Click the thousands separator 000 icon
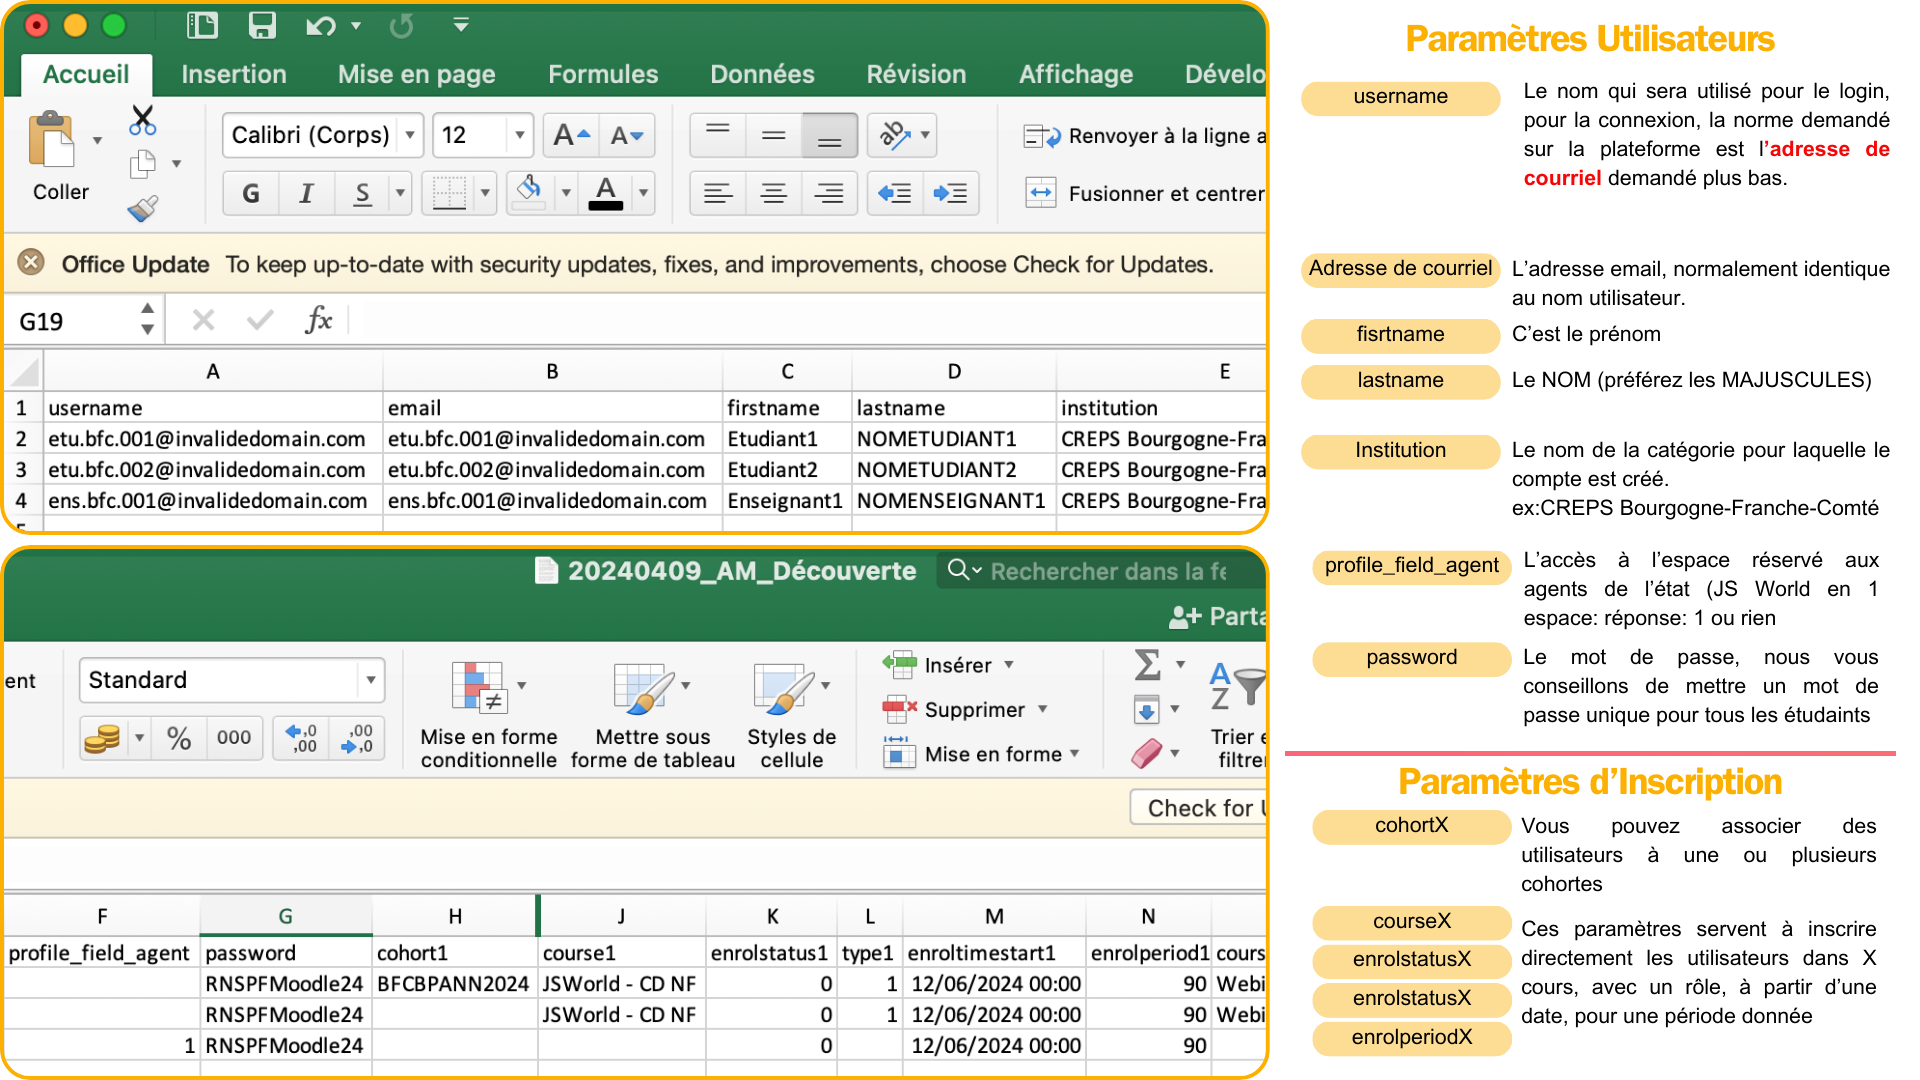1920x1080 pixels. pyautogui.click(x=234, y=738)
